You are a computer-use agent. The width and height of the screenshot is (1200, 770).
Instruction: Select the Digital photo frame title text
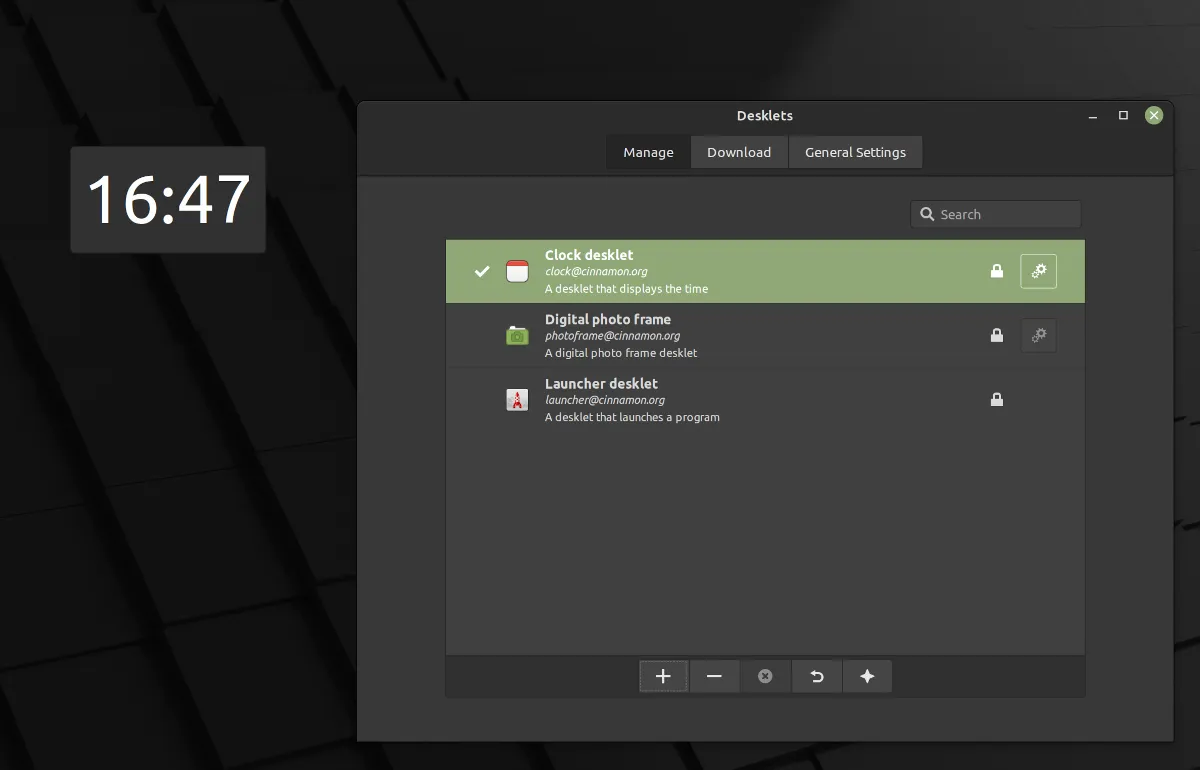point(608,319)
